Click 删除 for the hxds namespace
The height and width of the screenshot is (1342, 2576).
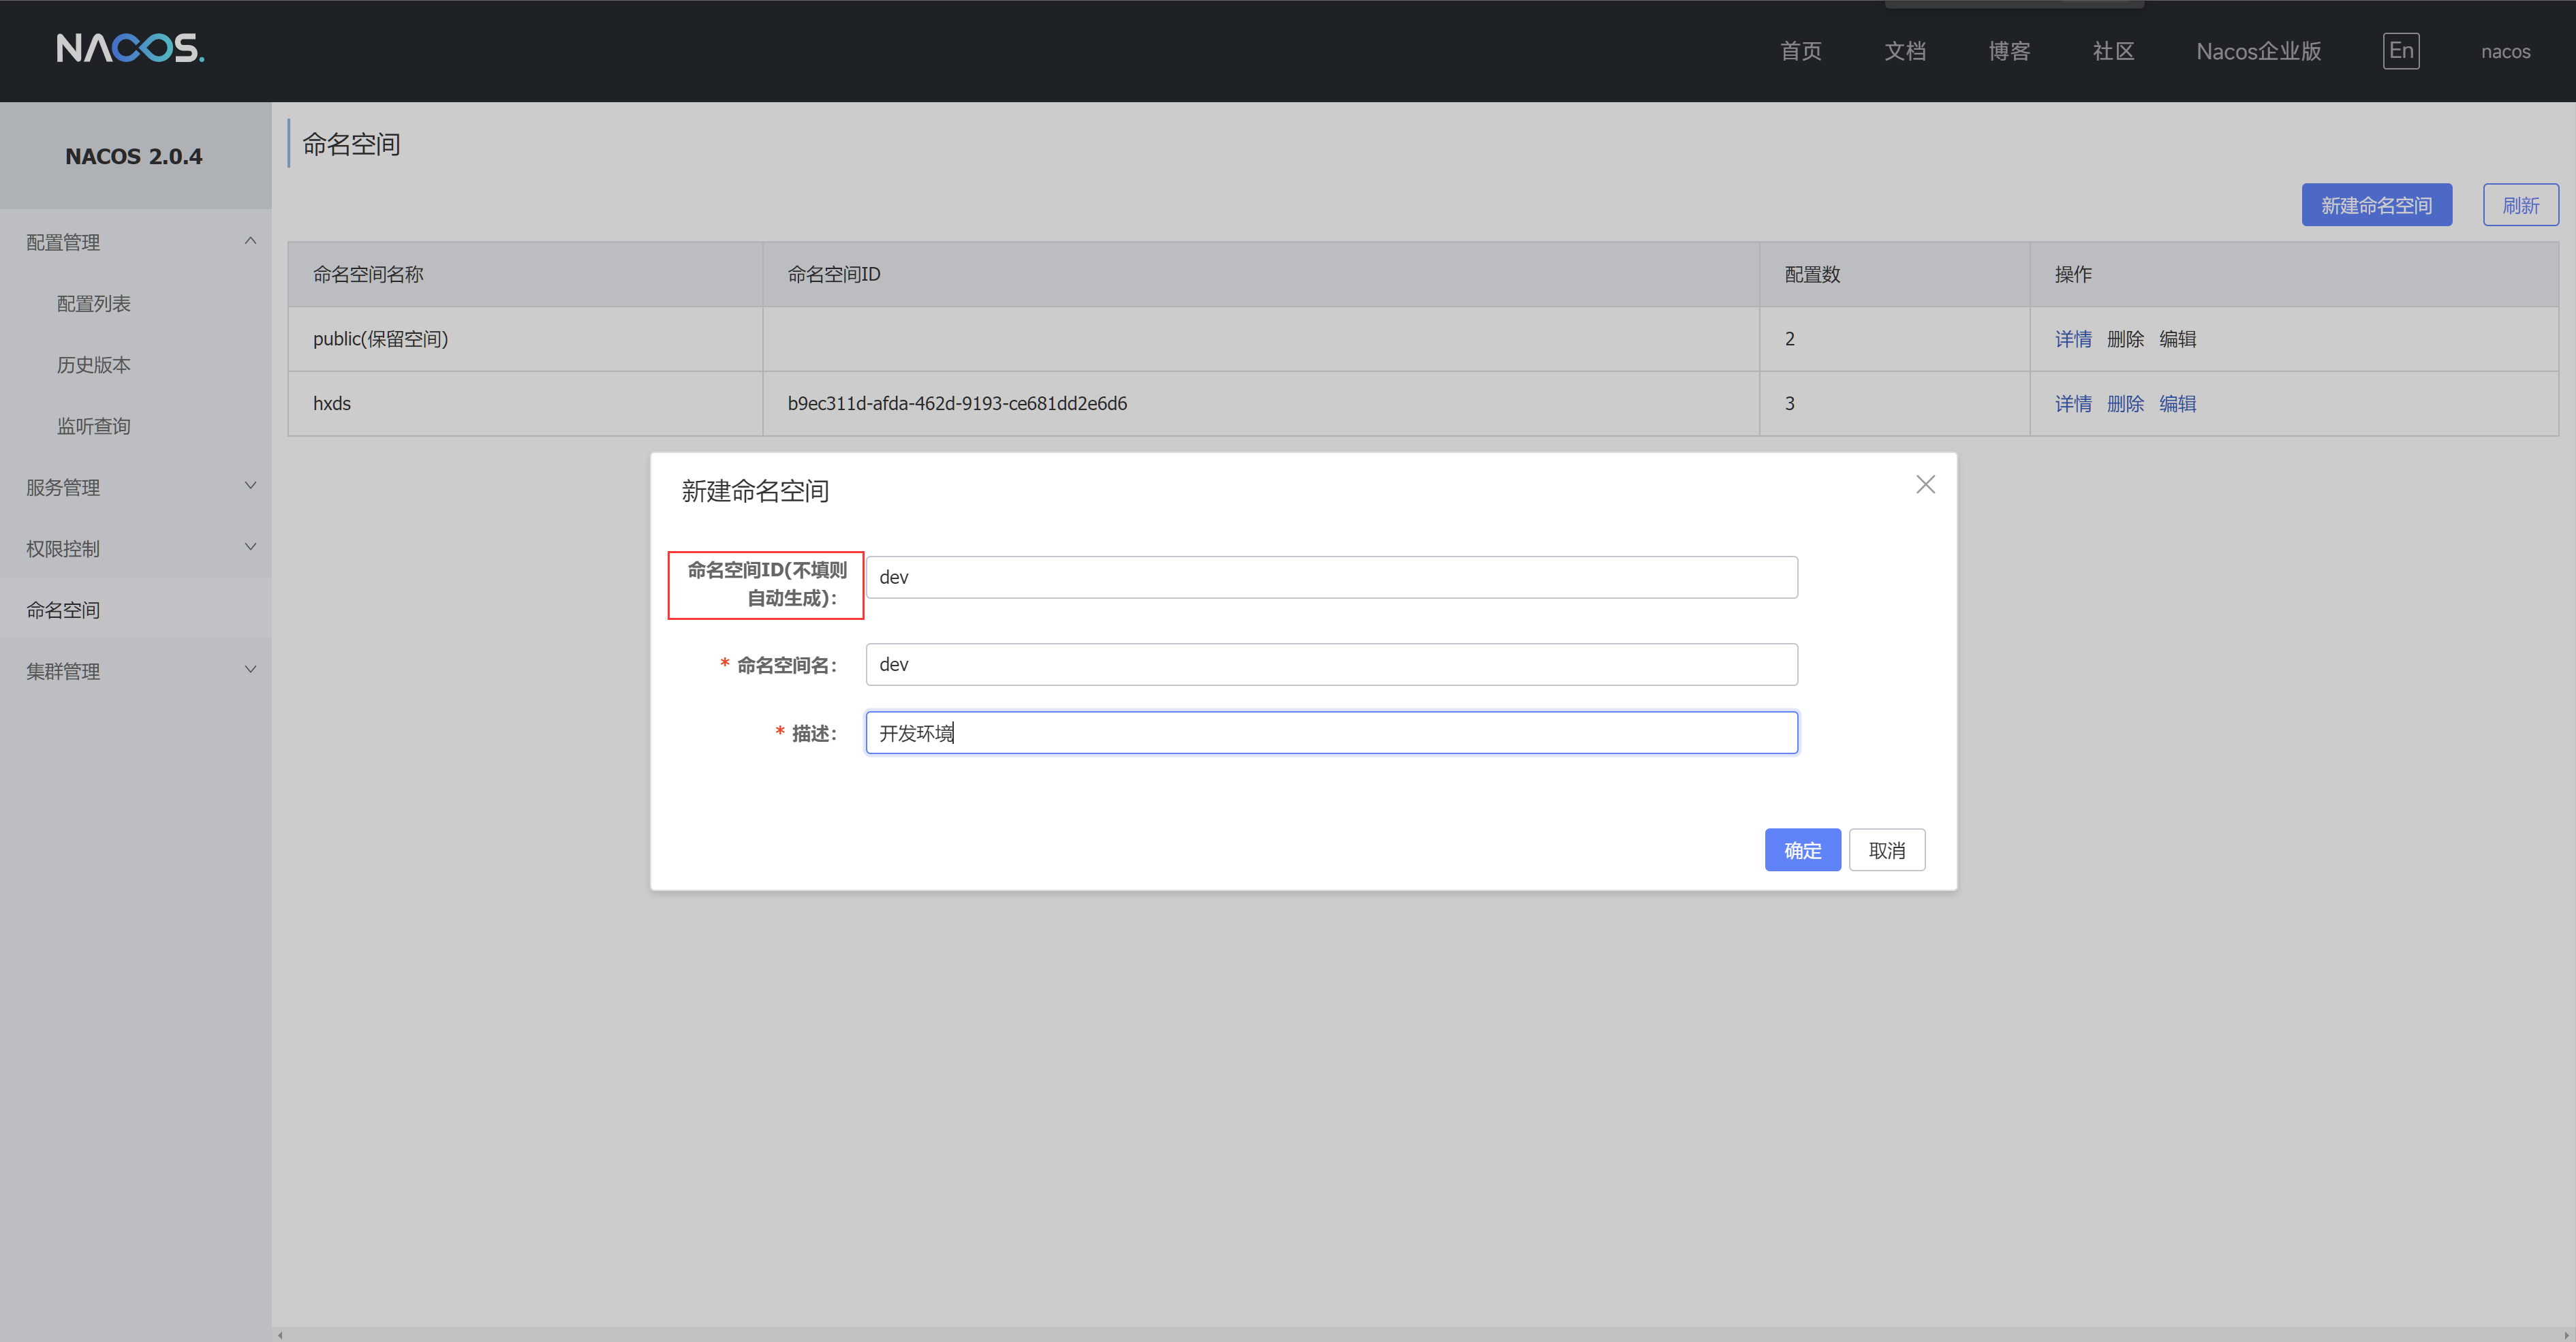pyautogui.click(x=2125, y=404)
